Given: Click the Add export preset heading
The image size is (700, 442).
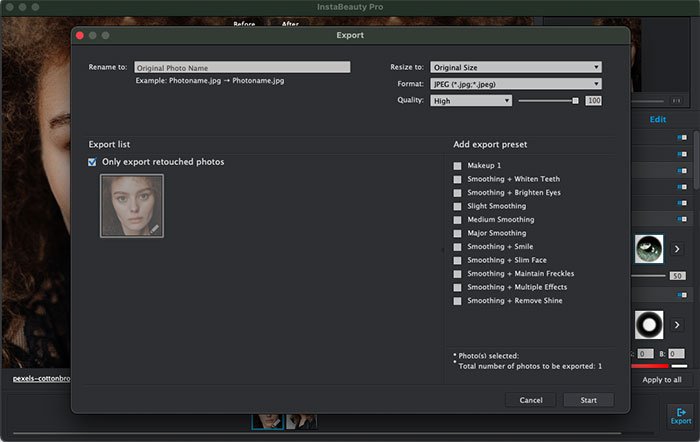Looking at the screenshot, I should coord(490,144).
